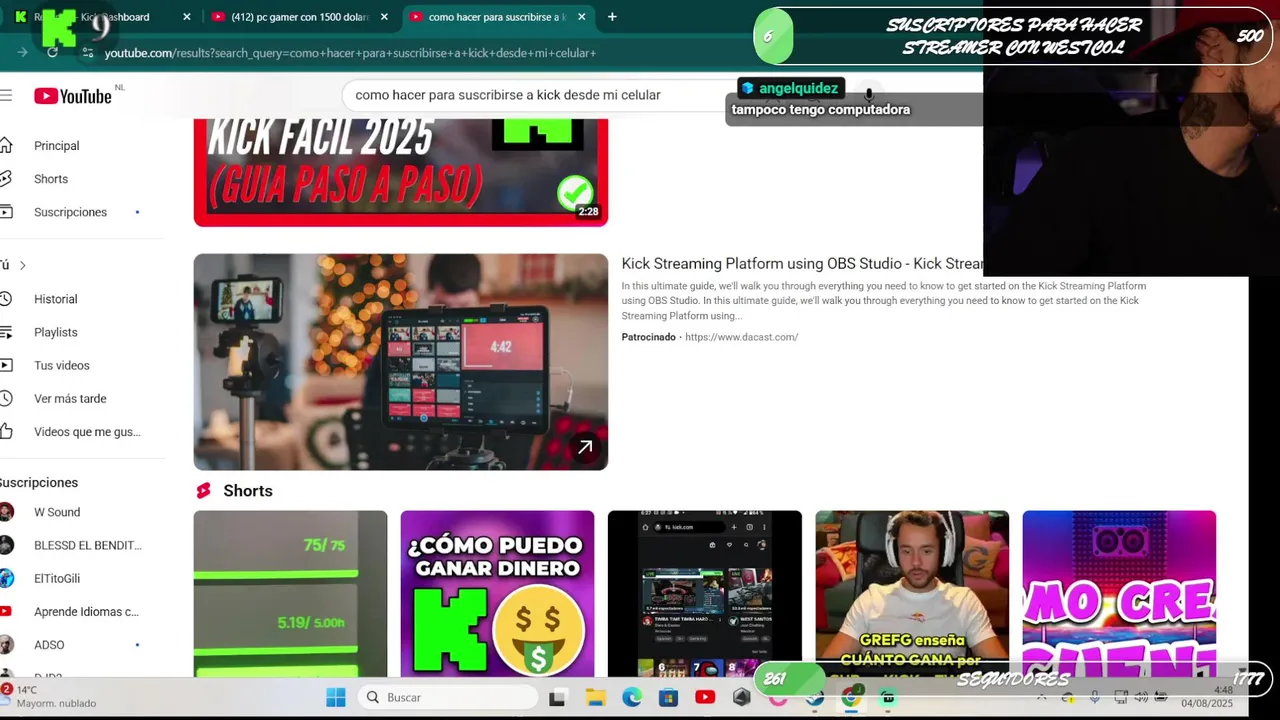Open the rightmost pink Short thumbnail
Image resolution: width=1280 pixels, height=720 pixels.
click(x=1119, y=594)
